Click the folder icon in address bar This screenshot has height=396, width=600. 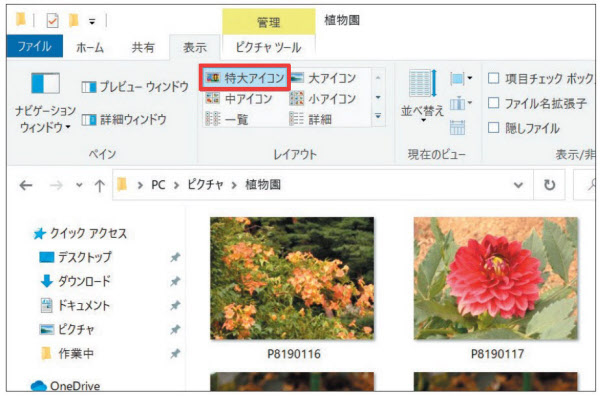pyautogui.click(x=122, y=185)
